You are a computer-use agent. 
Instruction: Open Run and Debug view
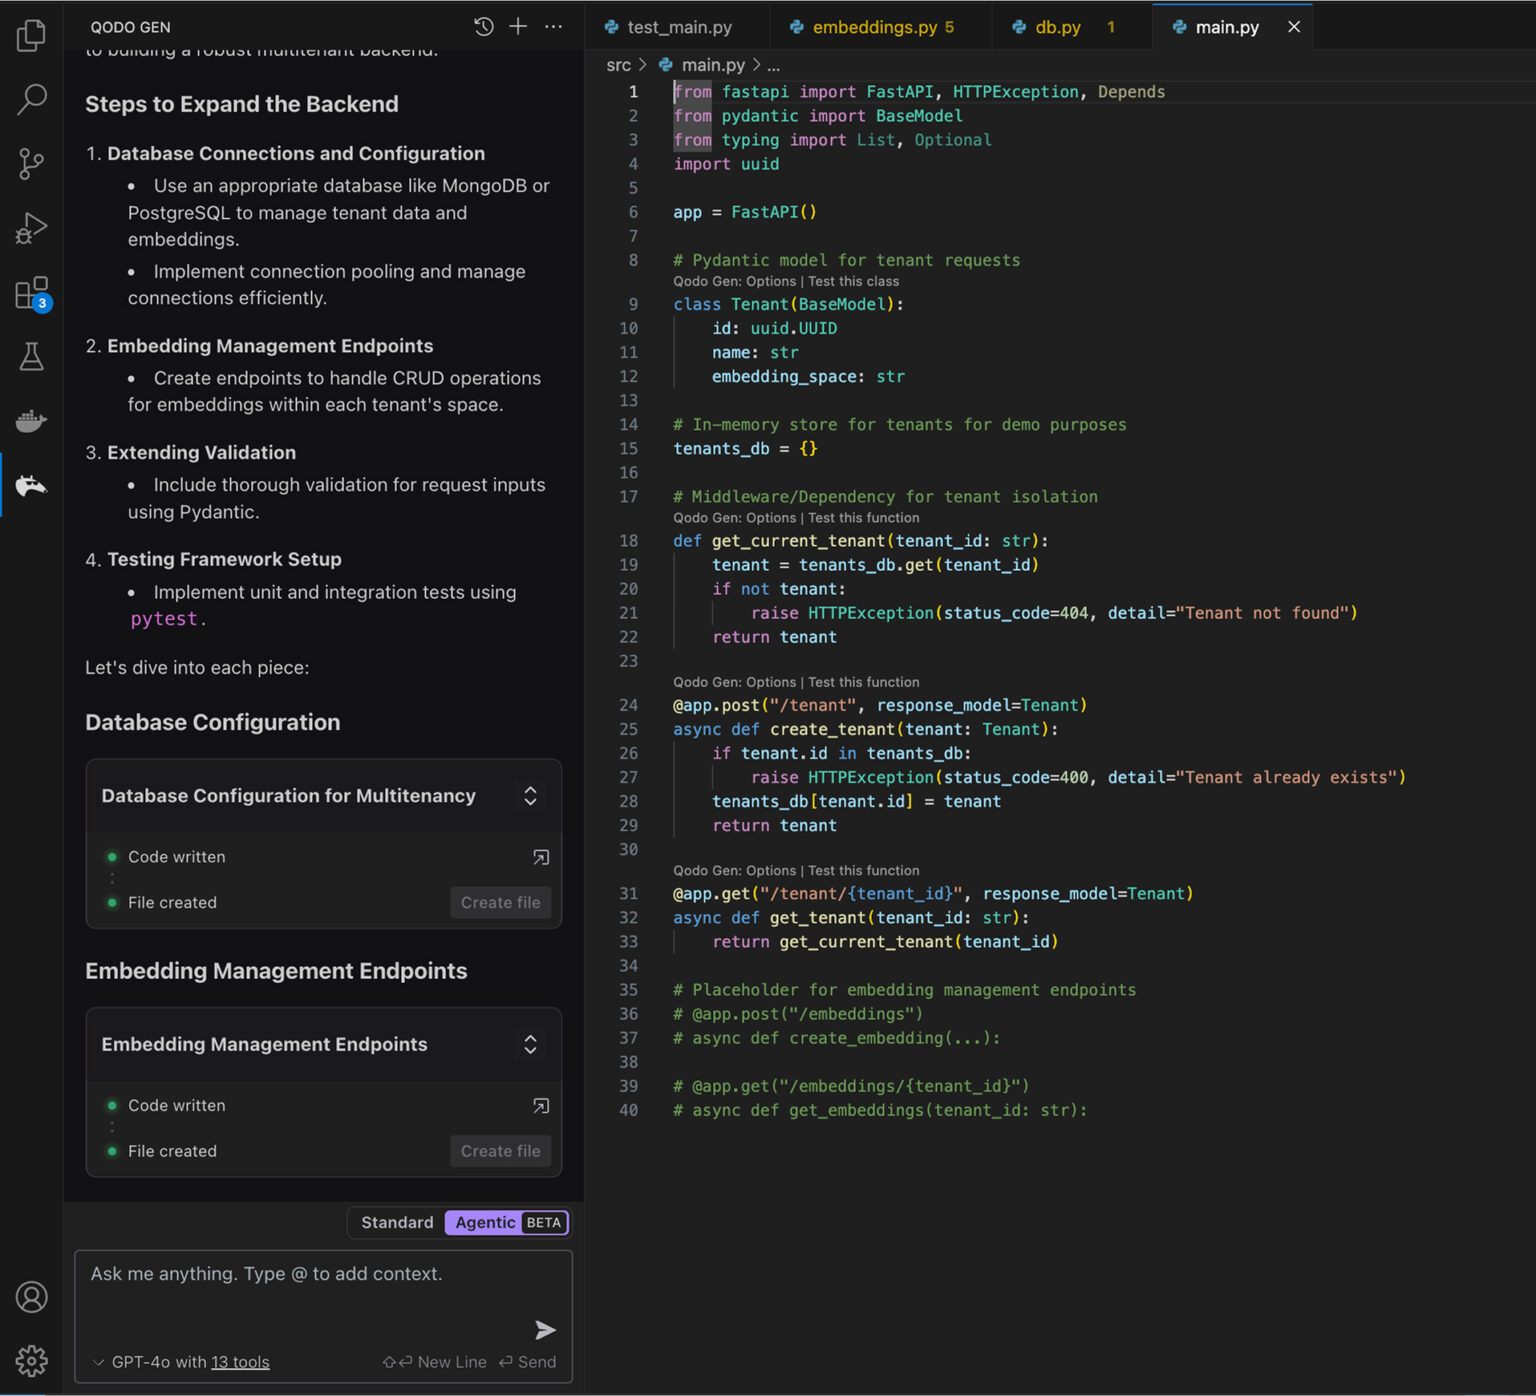pyautogui.click(x=31, y=228)
